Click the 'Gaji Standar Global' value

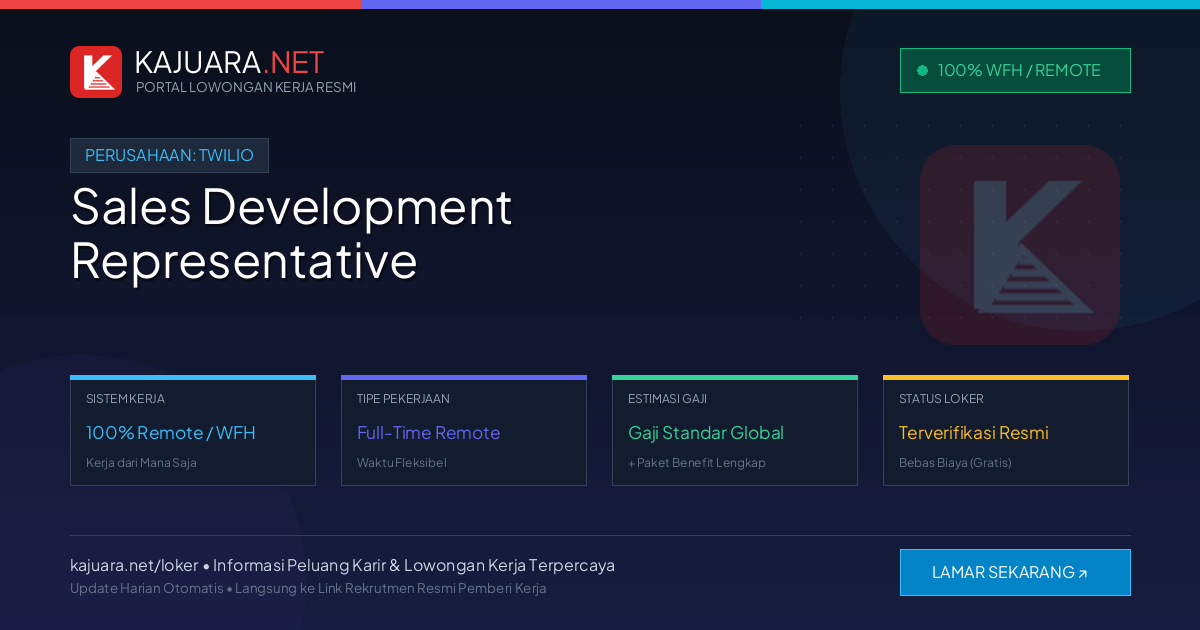706,433
